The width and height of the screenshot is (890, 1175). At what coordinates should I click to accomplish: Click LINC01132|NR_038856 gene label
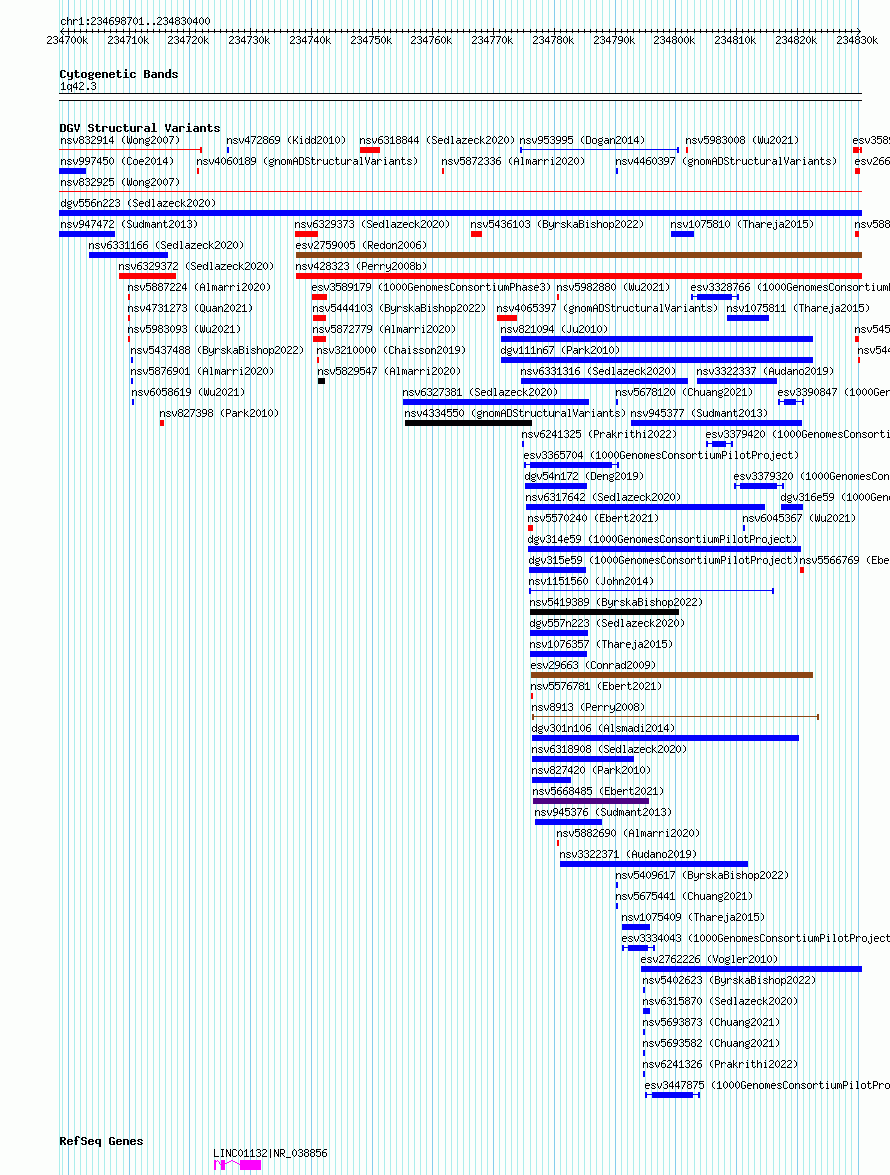(x=270, y=1153)
